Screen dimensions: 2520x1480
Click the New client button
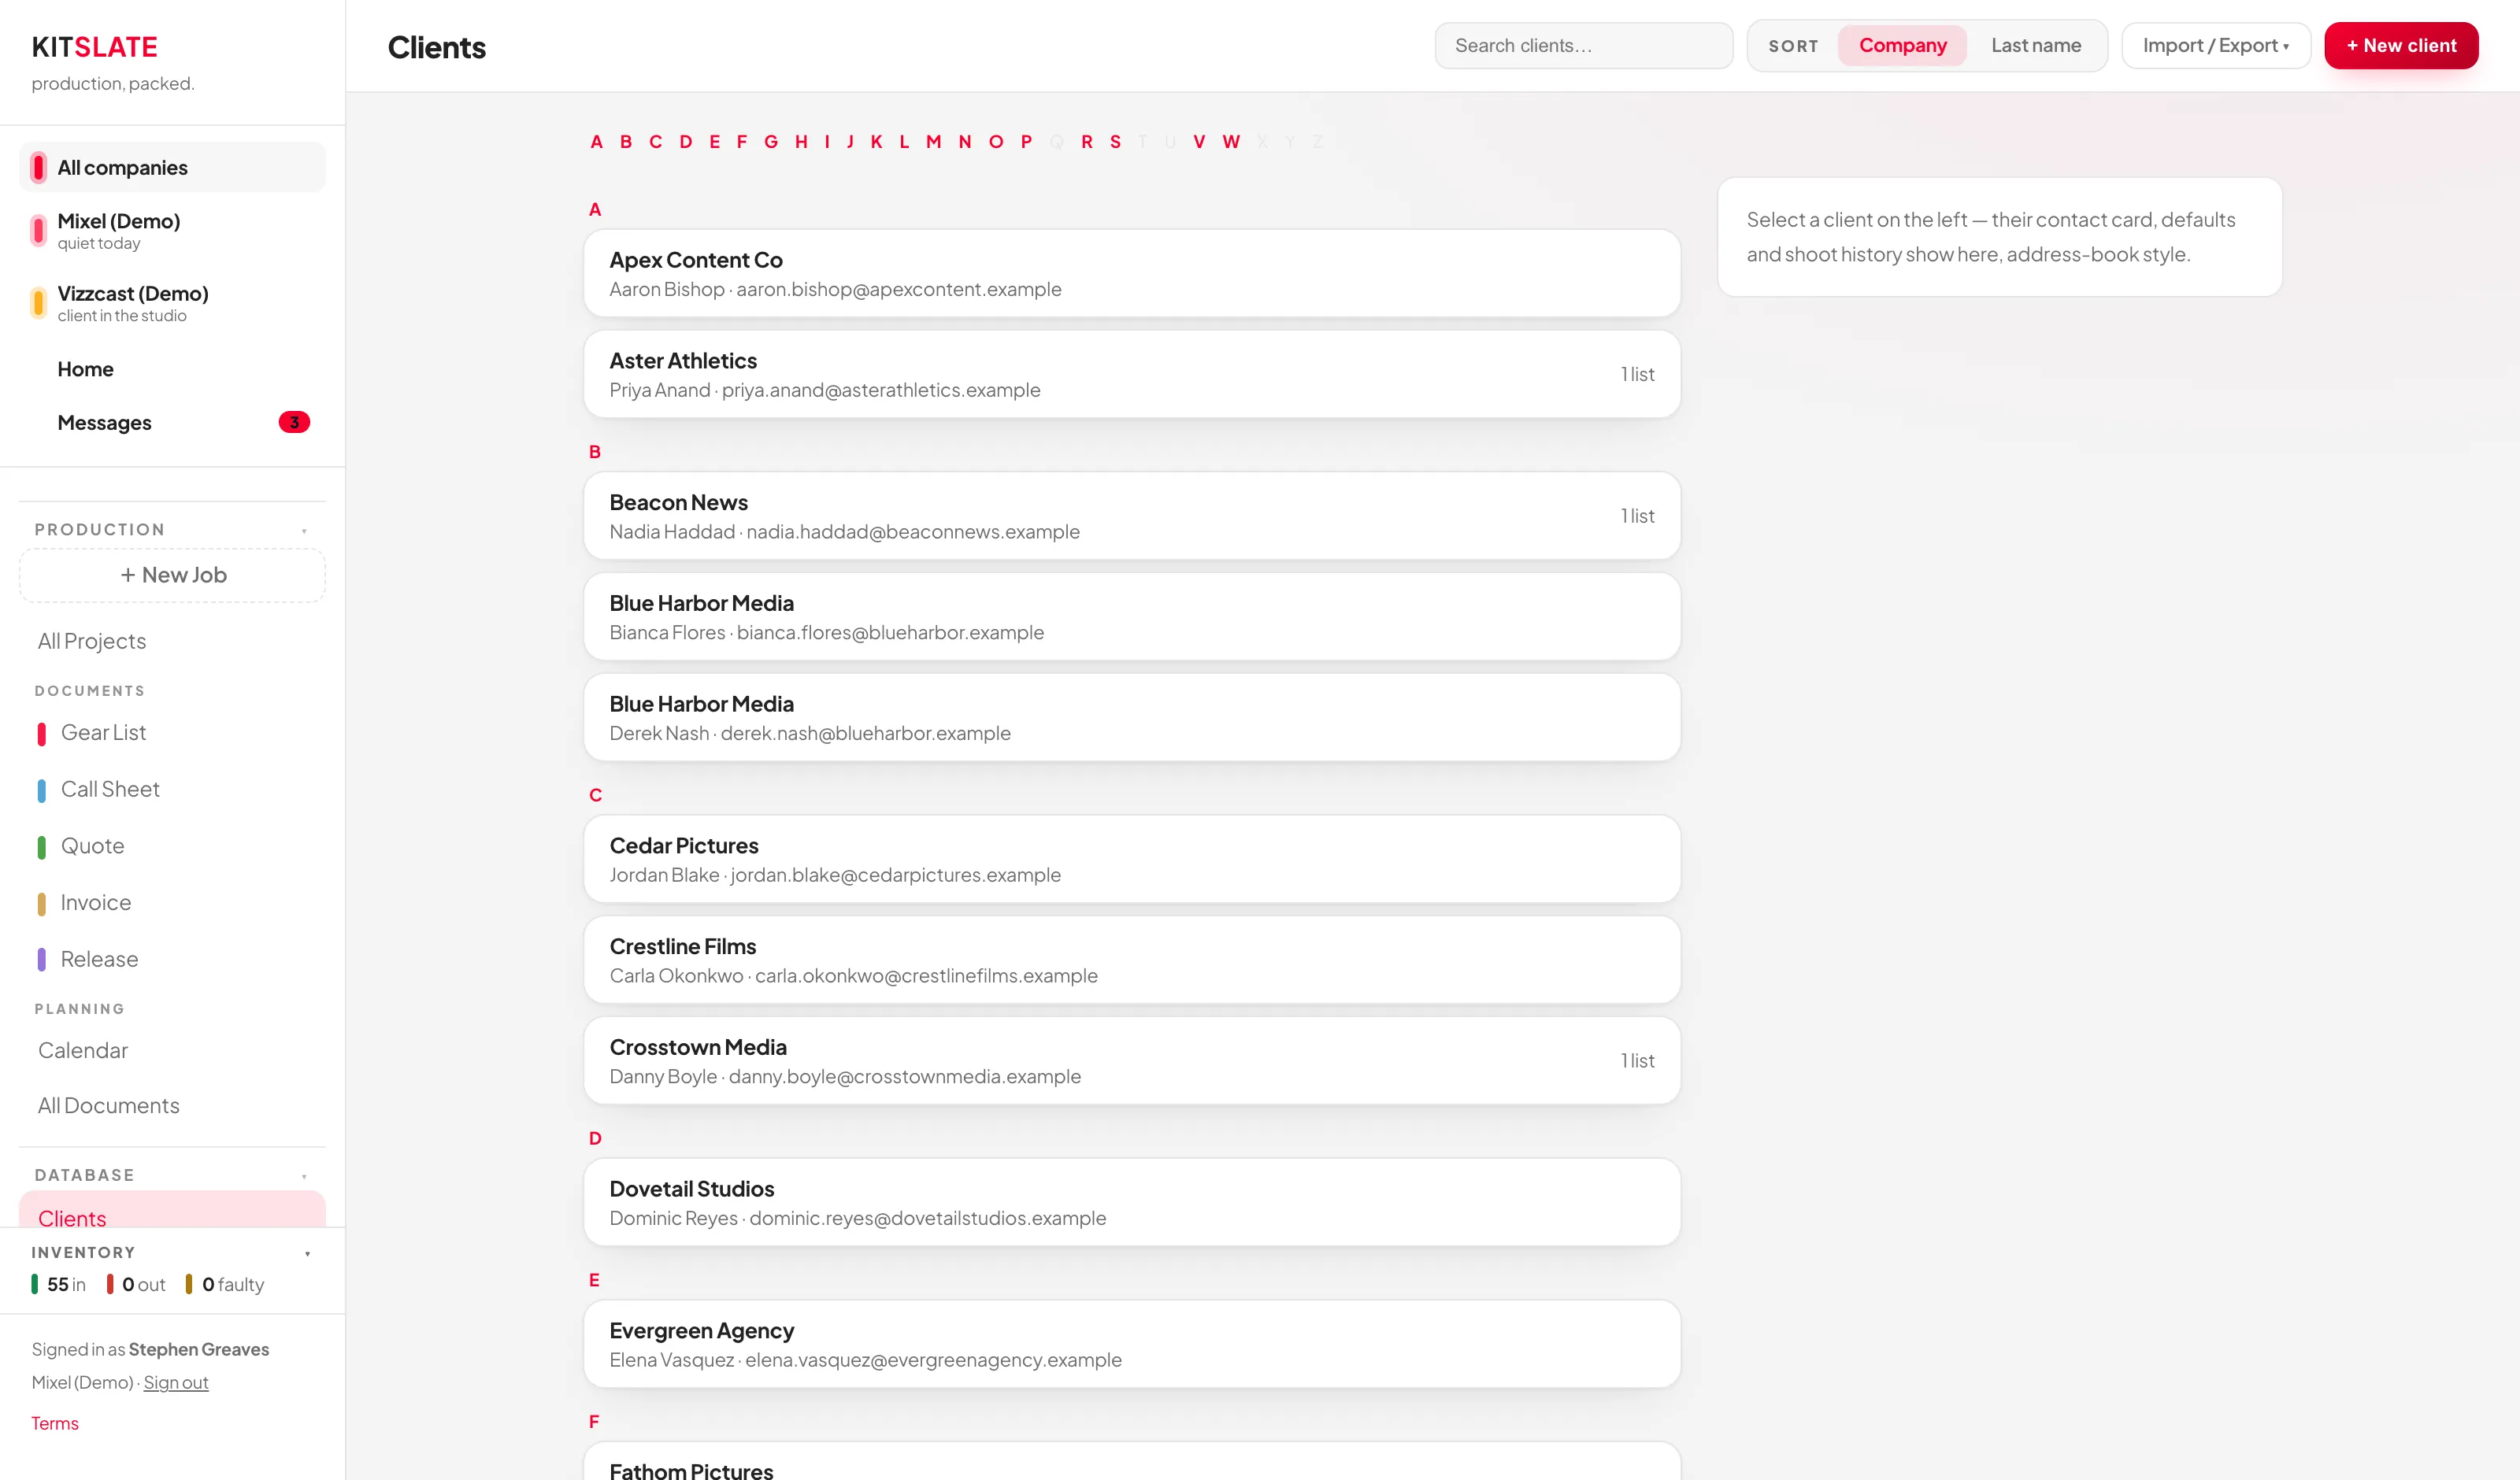pyautogui.click(x=2400, y=46)
